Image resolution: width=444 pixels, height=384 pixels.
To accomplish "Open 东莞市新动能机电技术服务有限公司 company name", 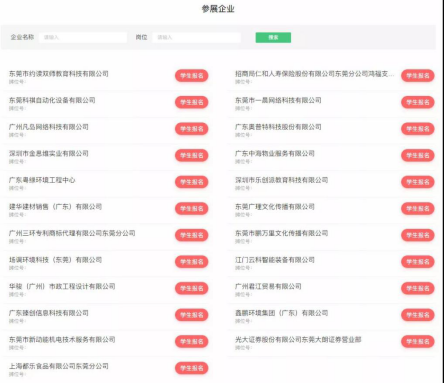I will click(x=62, y=340).
